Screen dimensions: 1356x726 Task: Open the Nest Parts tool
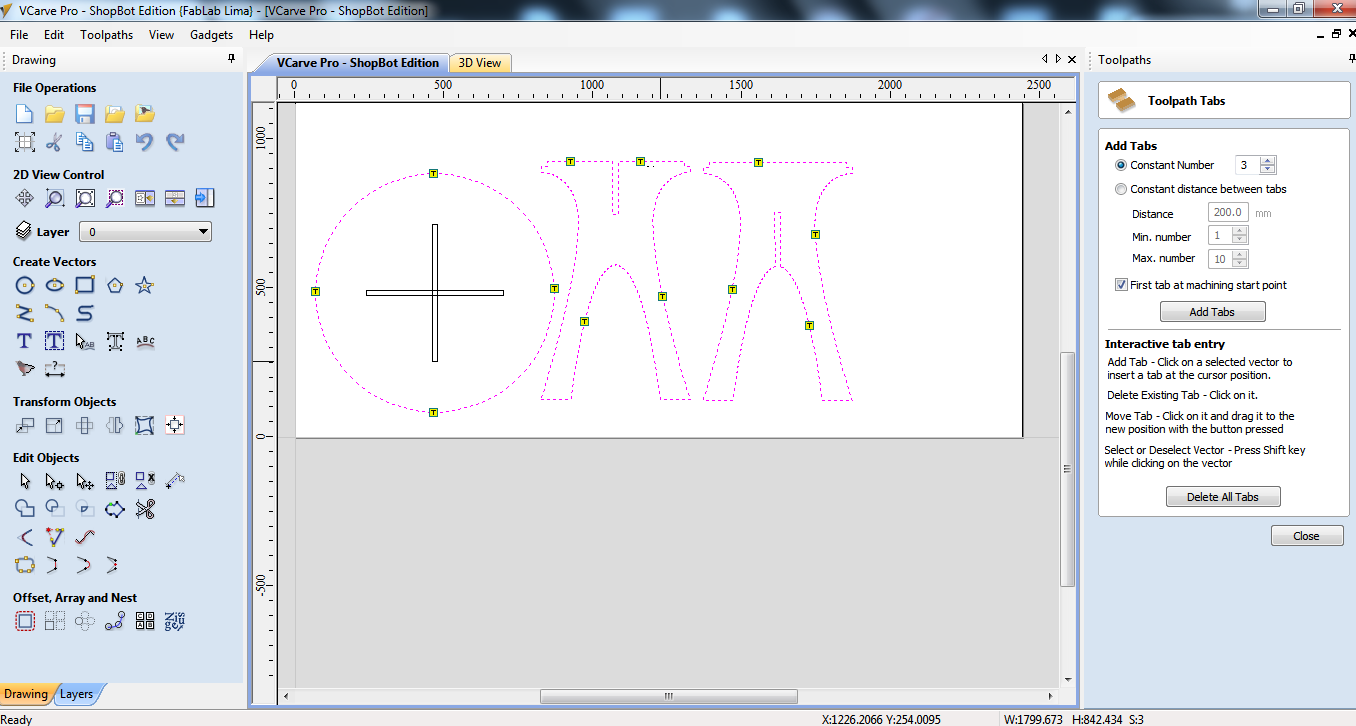(x=175, y=622)
